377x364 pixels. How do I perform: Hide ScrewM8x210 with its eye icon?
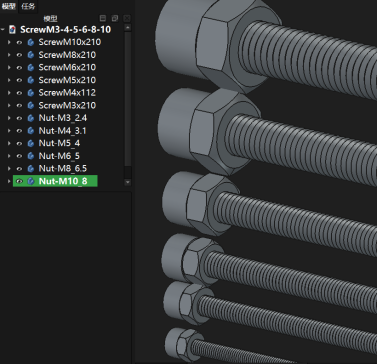click(19, 55)
